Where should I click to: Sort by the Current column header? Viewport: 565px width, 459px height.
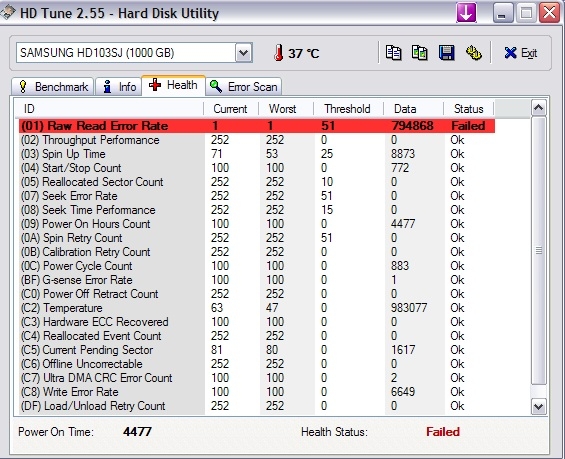pyautogui.click(x=231, y=108)
